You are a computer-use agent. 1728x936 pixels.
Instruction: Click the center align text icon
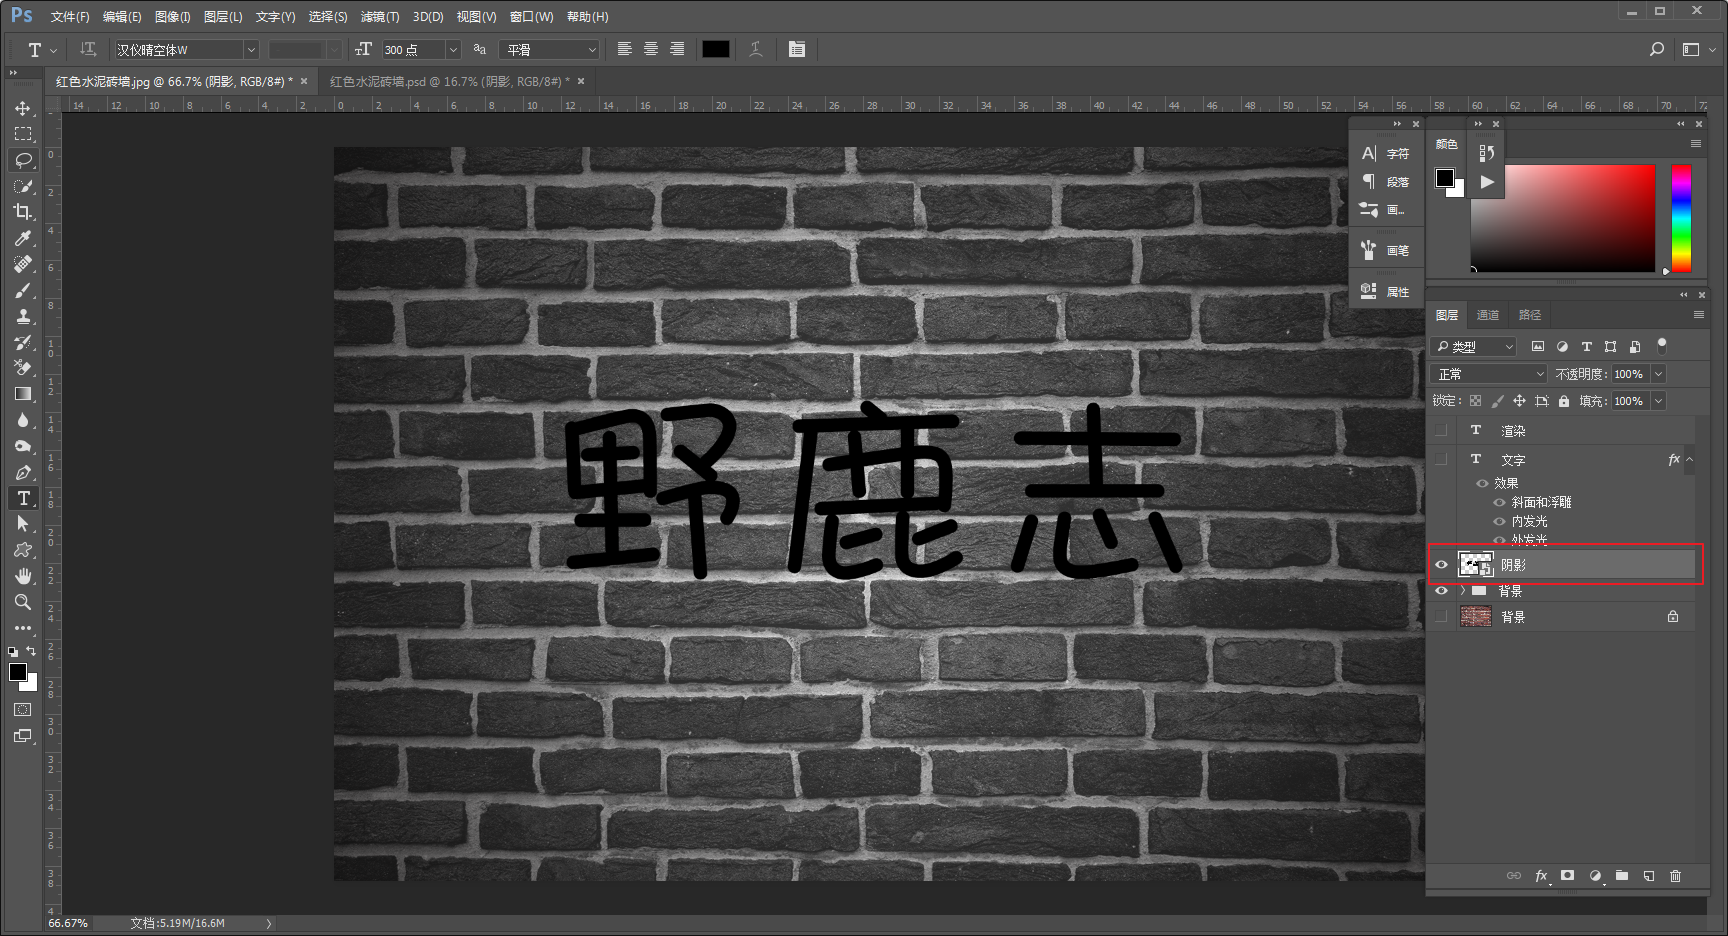(651, 49)
